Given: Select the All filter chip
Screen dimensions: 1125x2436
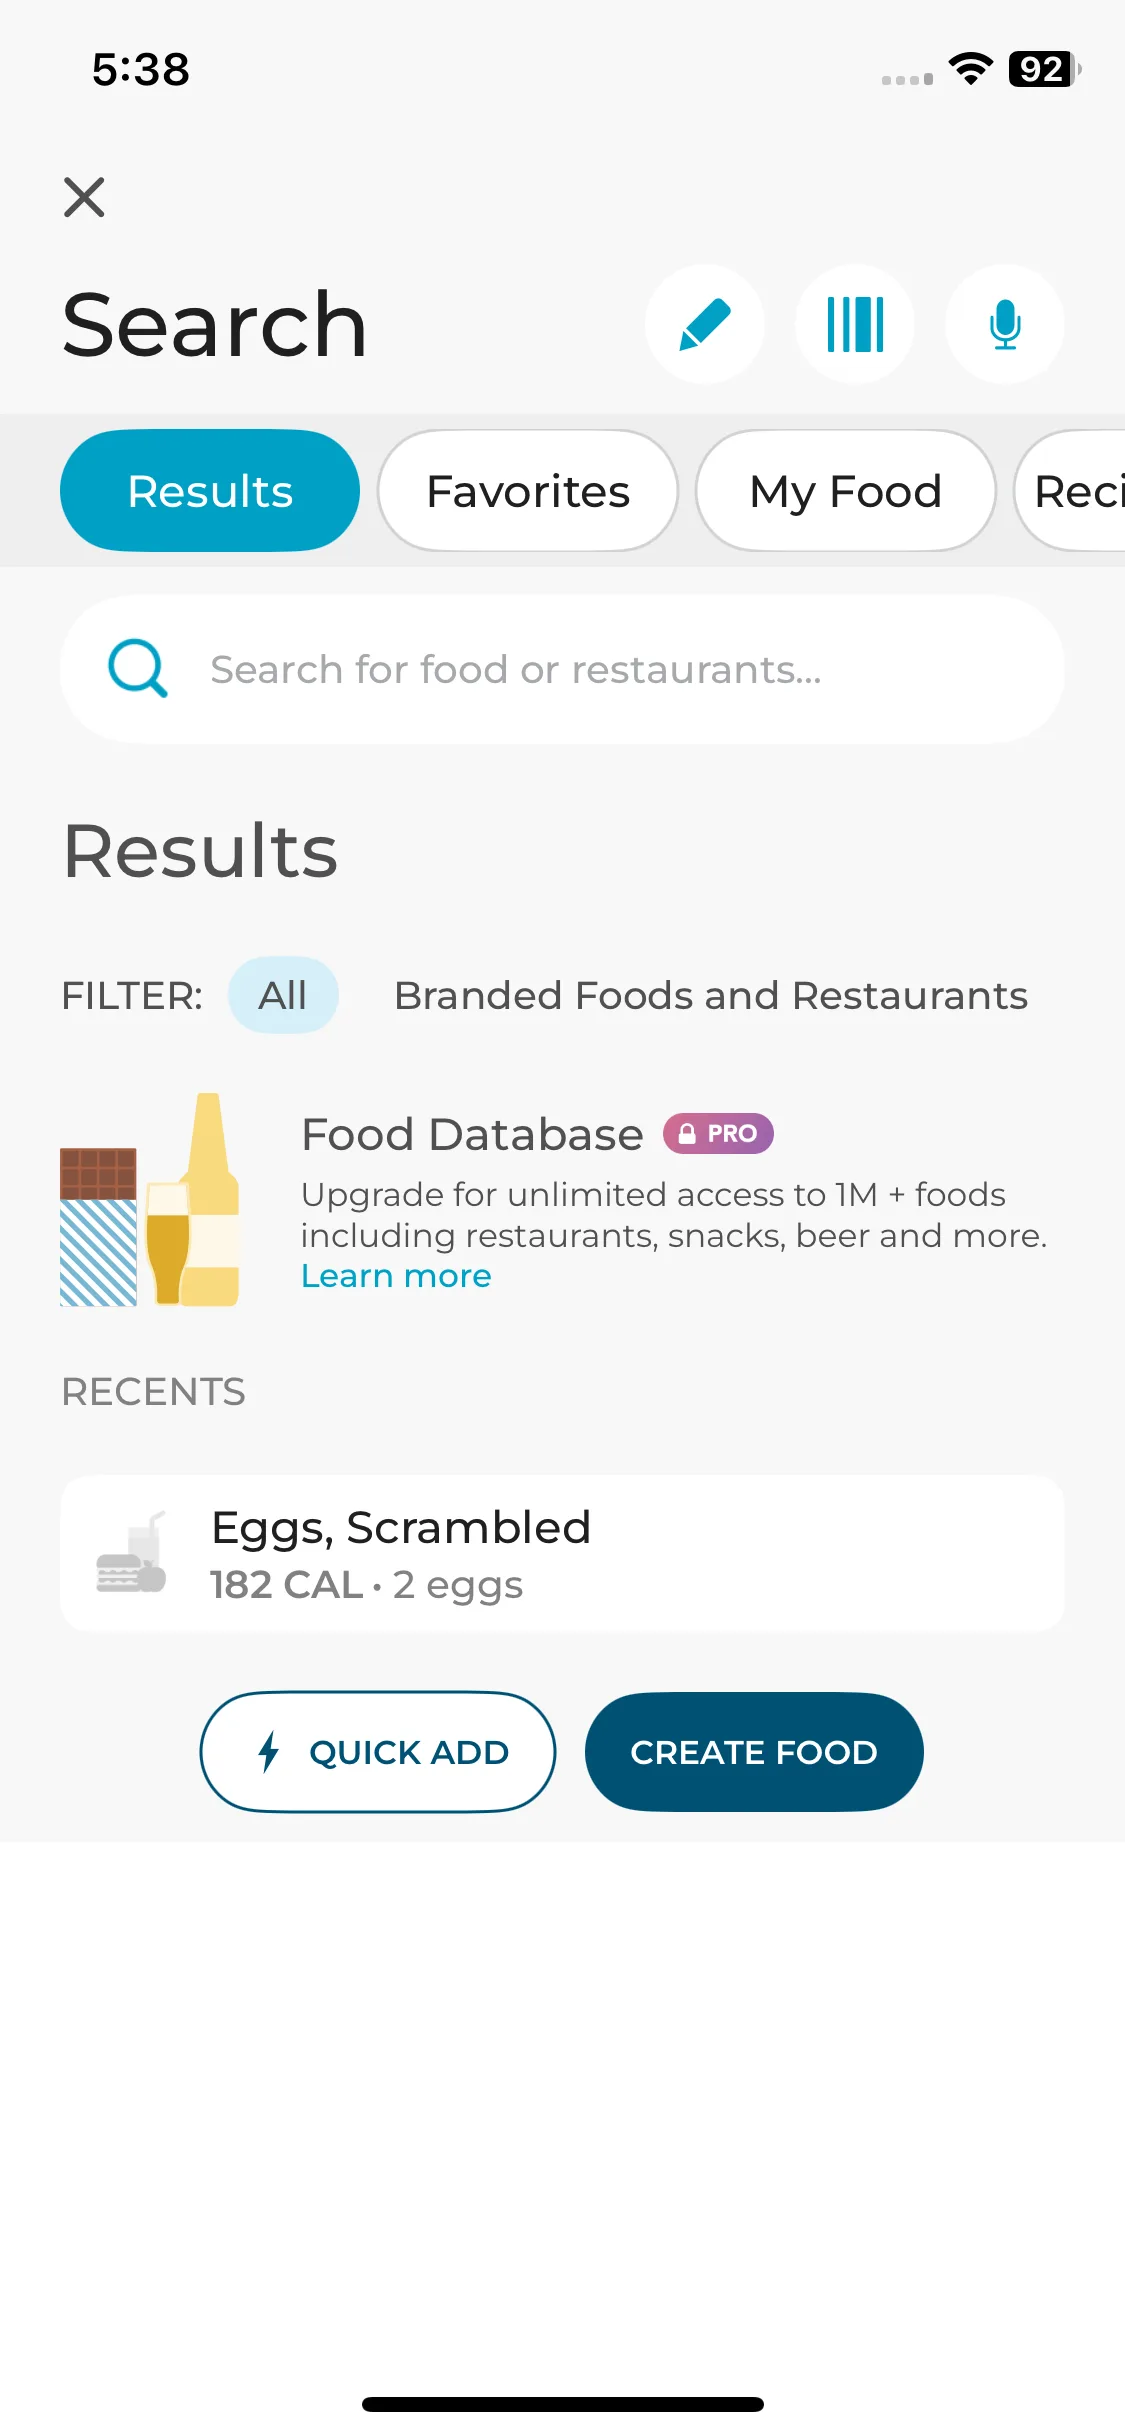Looking at the screenshot, I should 283,995.
